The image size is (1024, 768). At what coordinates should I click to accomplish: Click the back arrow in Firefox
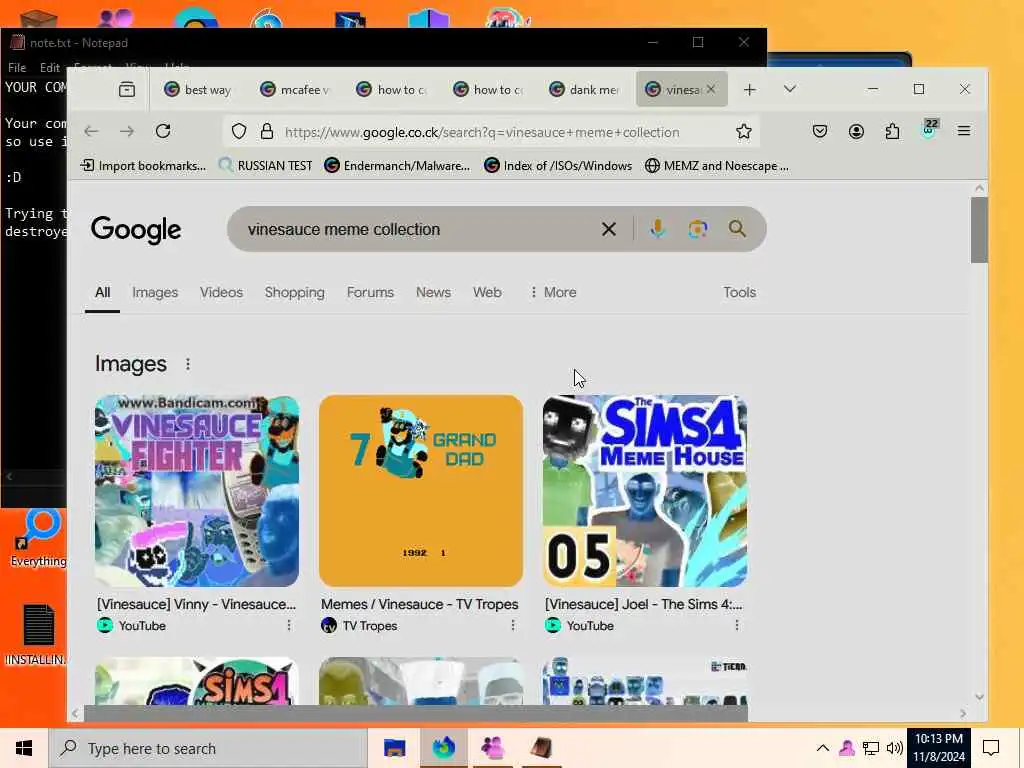[91, 131]
